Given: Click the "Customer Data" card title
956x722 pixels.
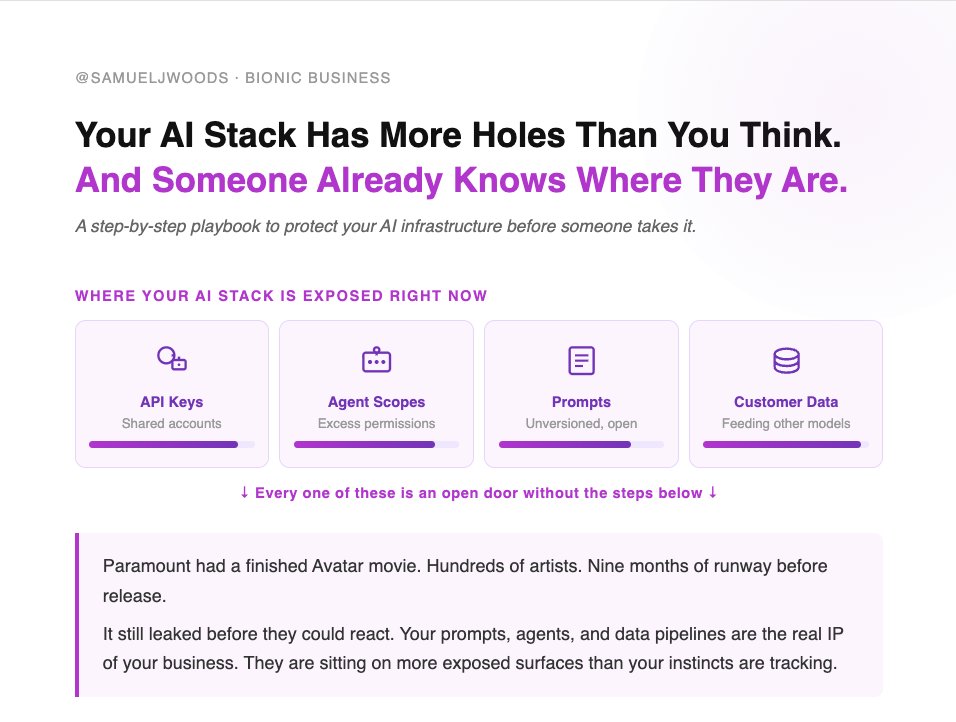Looking at the screenshot, I should 786,402.
